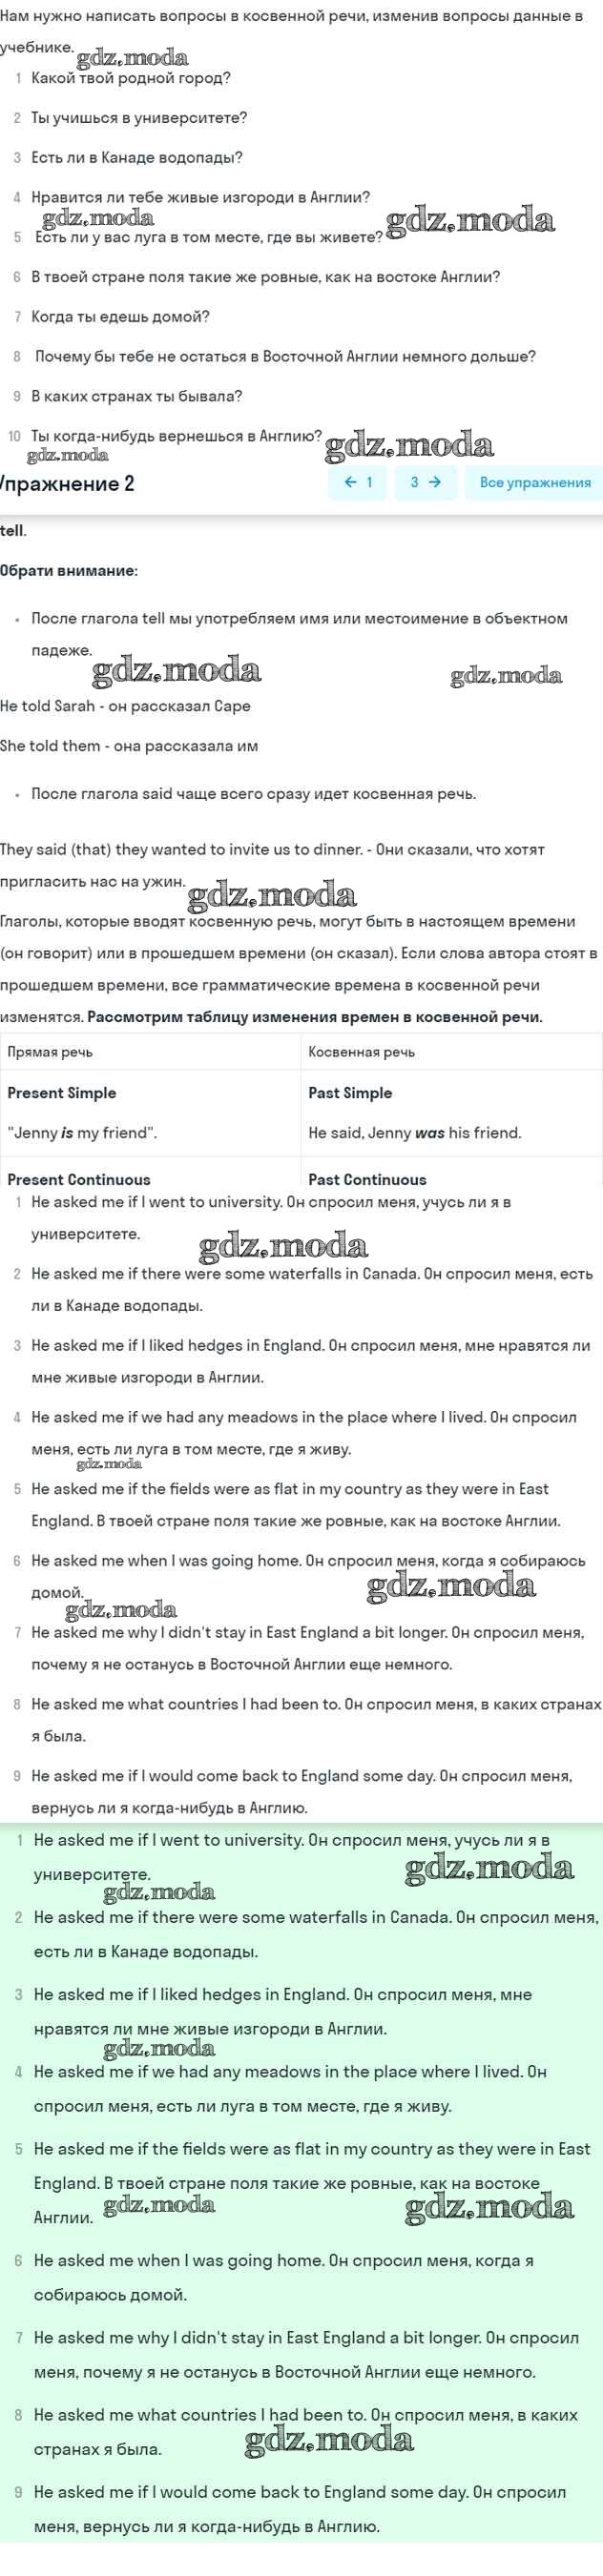The width and height of the screenshot is (603, 2576).
Task: Click the 'Упражнение 2' heading
Action: coord(68,484)
